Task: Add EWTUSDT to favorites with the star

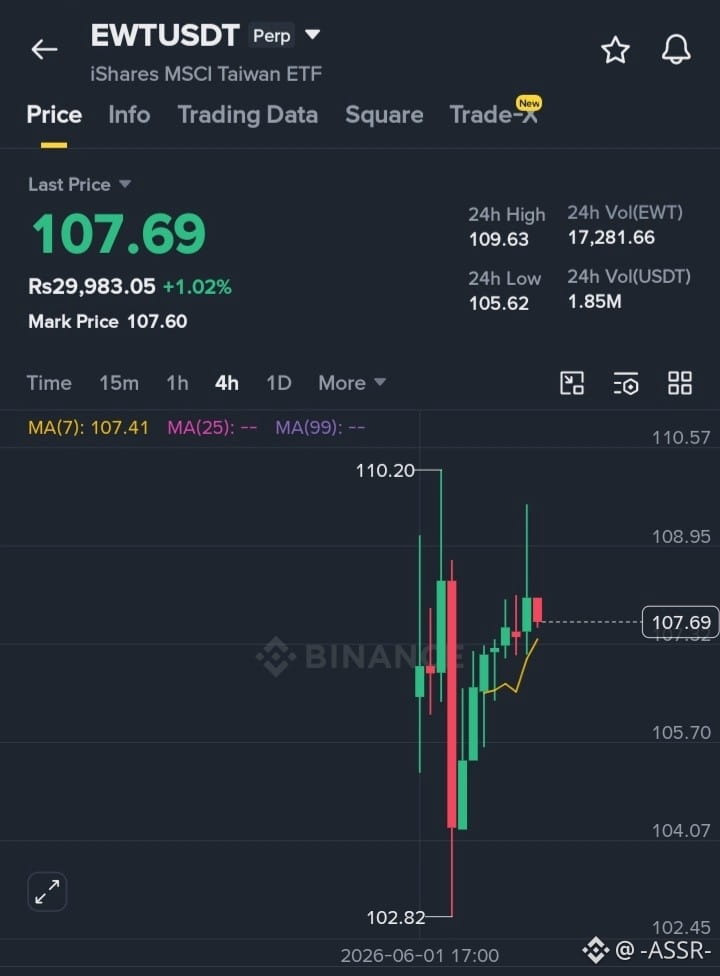Action: click(x=615, y=50)
